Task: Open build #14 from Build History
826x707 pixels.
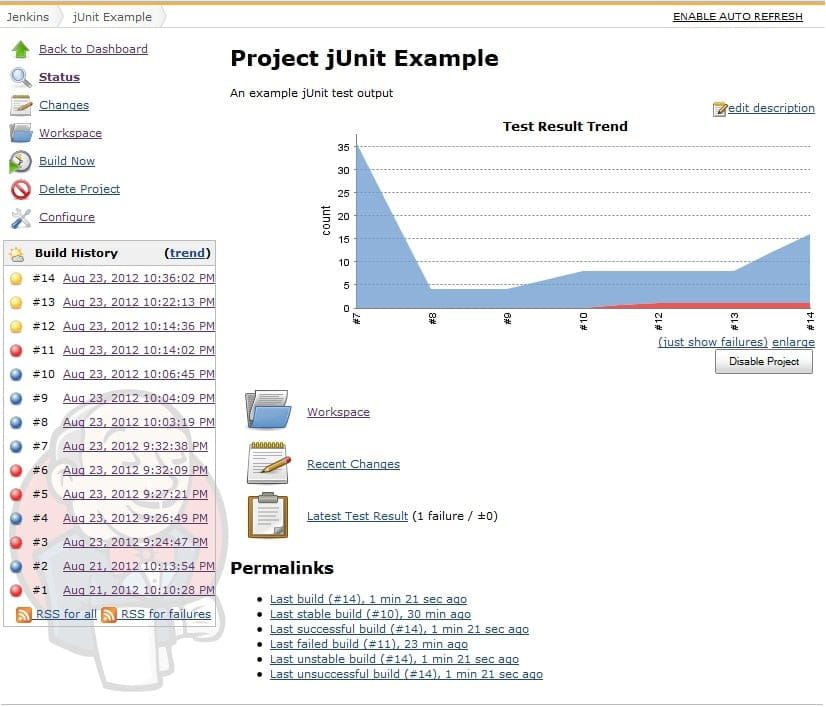Action: (x=138, y=278)
